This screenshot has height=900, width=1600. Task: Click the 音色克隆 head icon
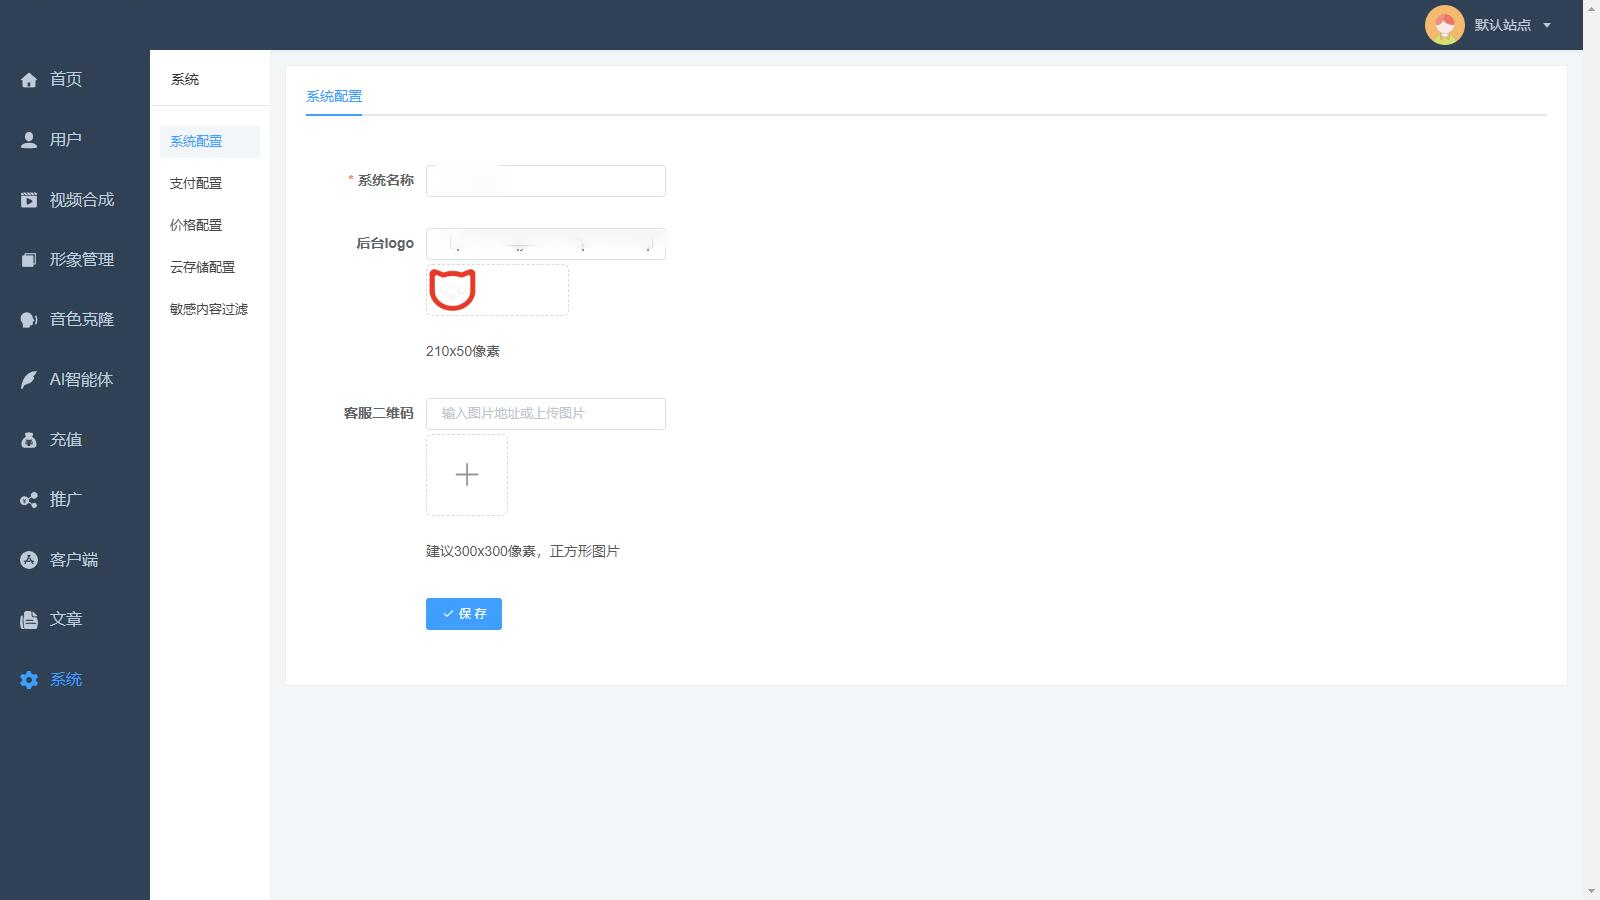click(x=29, y=320)
